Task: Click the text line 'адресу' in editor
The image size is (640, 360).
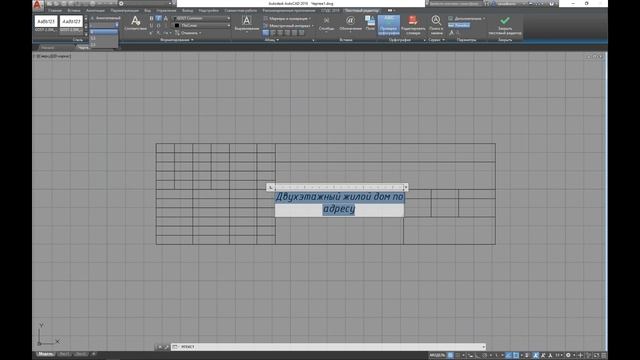Action: click(x=339, y=209)
